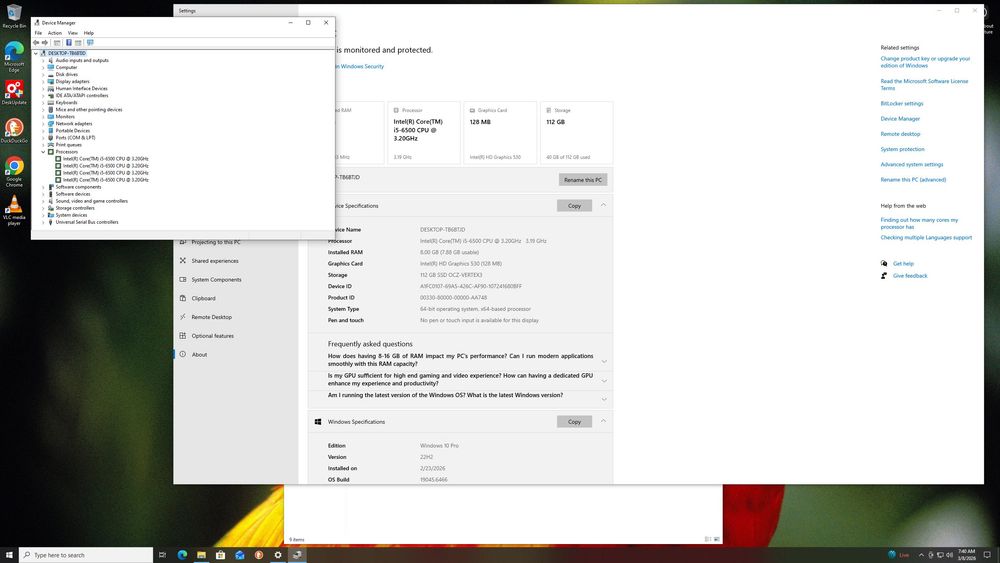Click the Get help icon in Settings
This screenshot has width=1000, height=563.
[x=884, y=263]
